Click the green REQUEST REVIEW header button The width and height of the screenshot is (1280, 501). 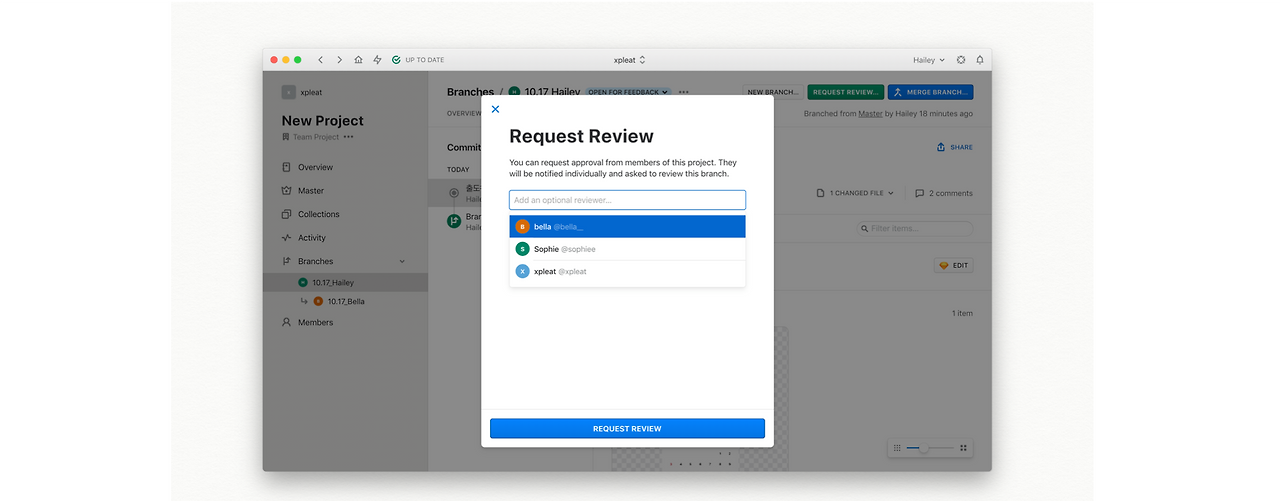tap(846, 92)
